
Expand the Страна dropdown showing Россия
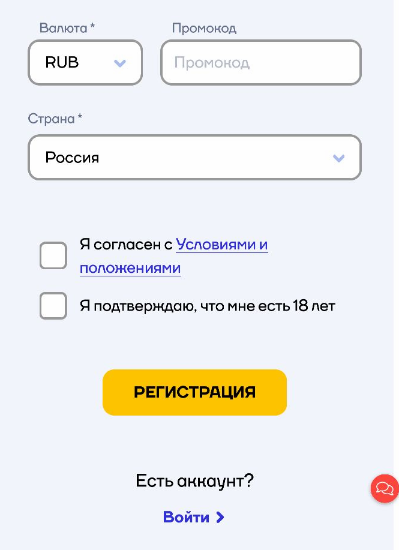click(195, 157)
